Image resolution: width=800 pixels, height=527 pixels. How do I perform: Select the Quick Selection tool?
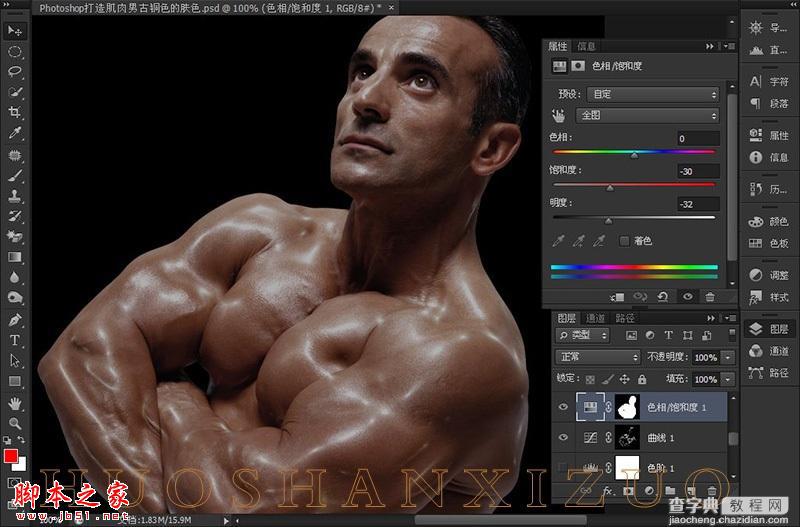(15, 92)
